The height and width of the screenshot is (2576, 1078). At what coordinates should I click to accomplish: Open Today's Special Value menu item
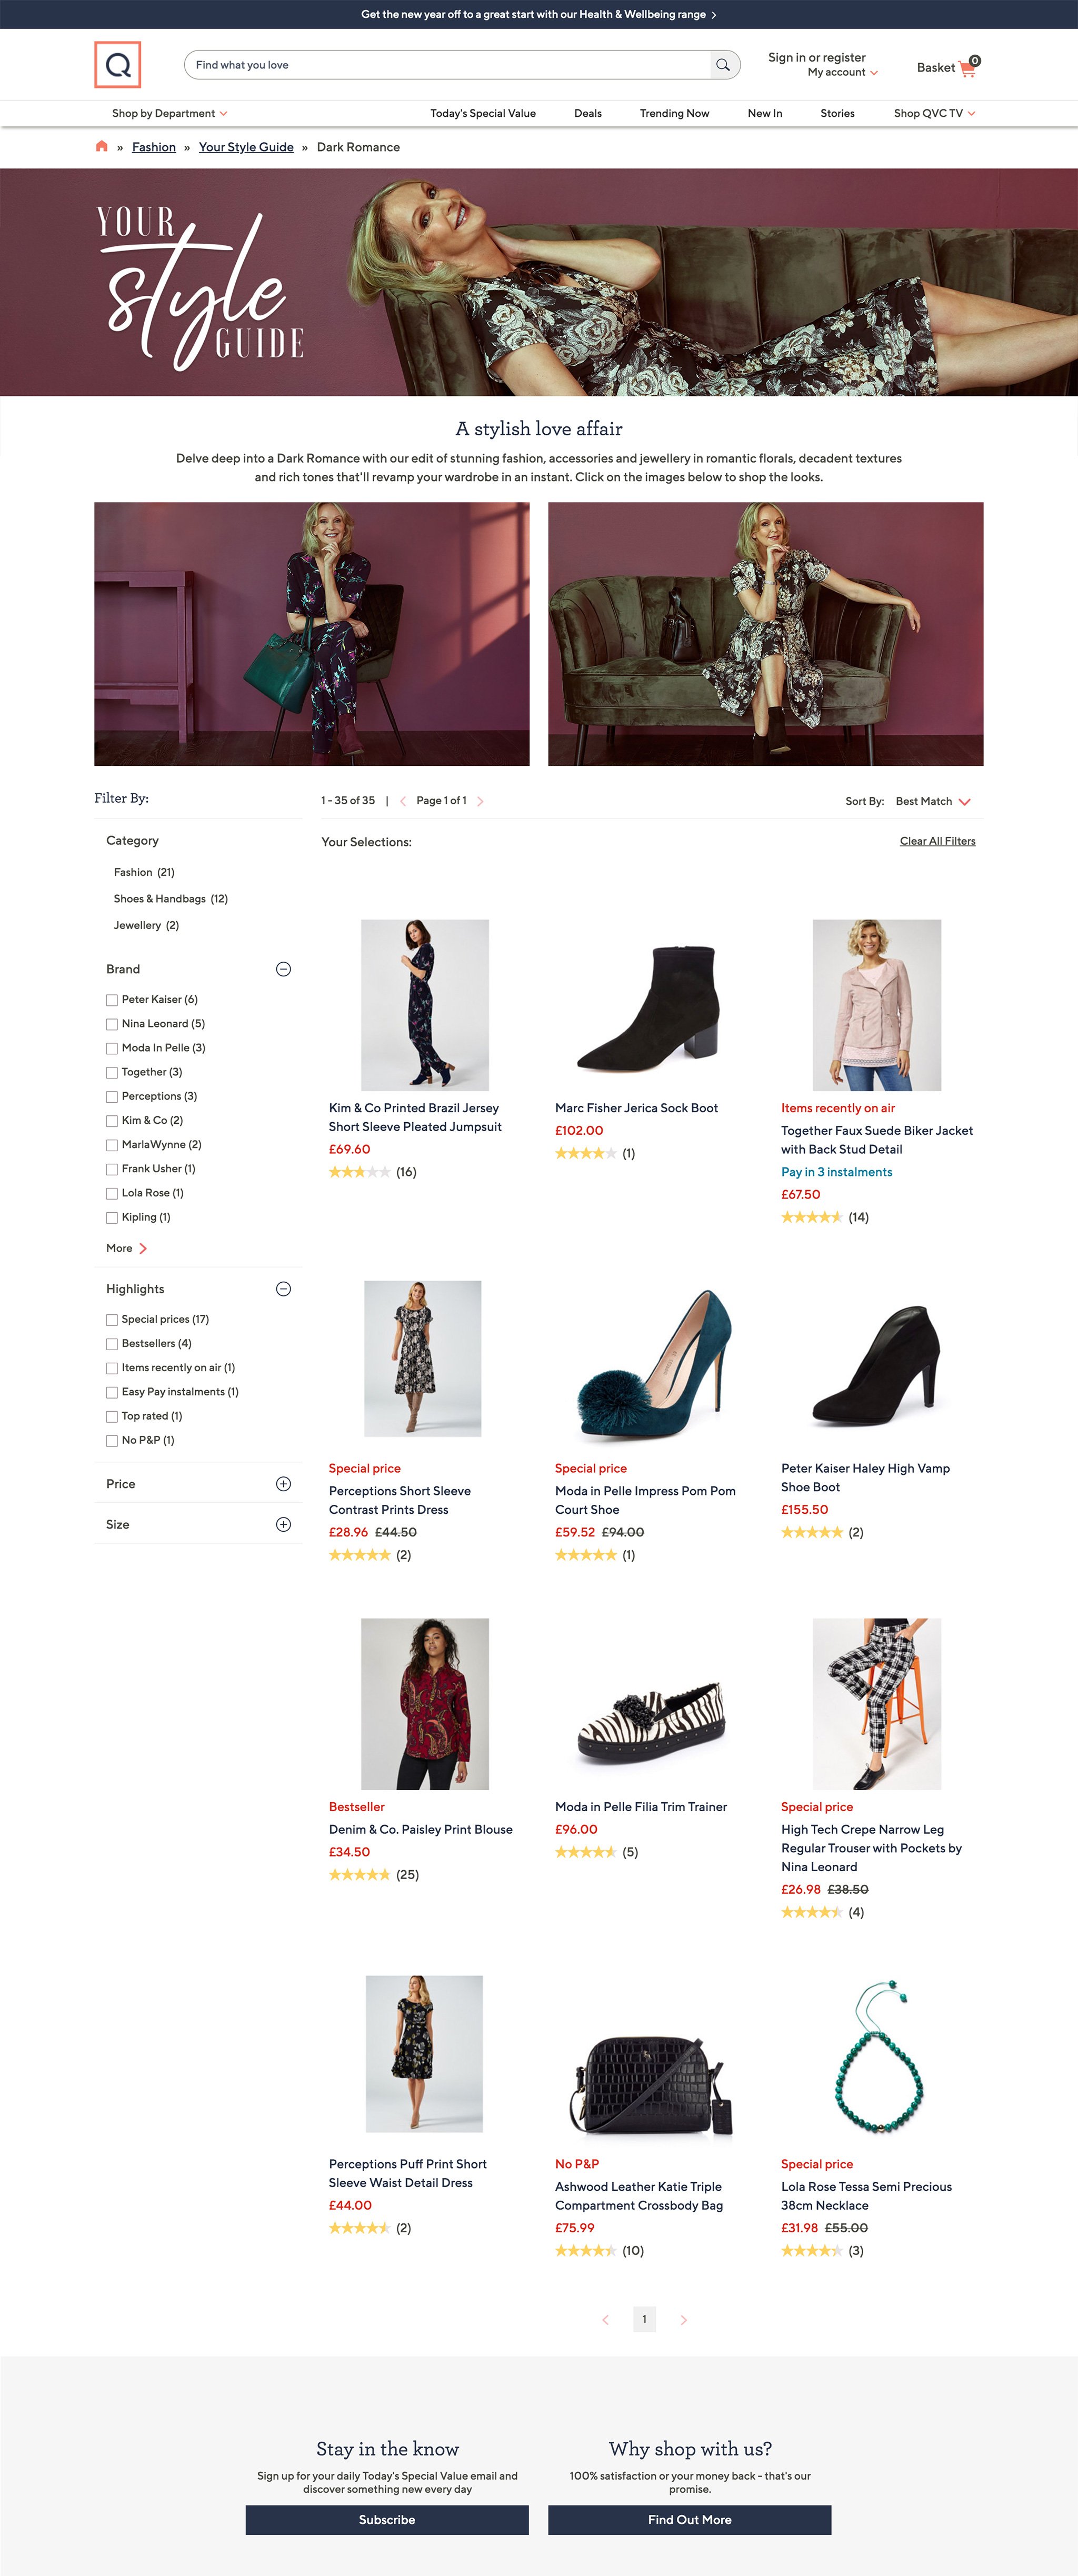coord(483,113)
